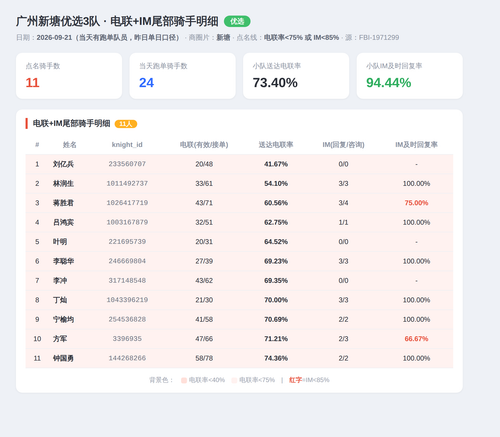This screenshot has height=437, width=500.
Task: Click the IM及时回复率 column header
Action: click(416, 145)
